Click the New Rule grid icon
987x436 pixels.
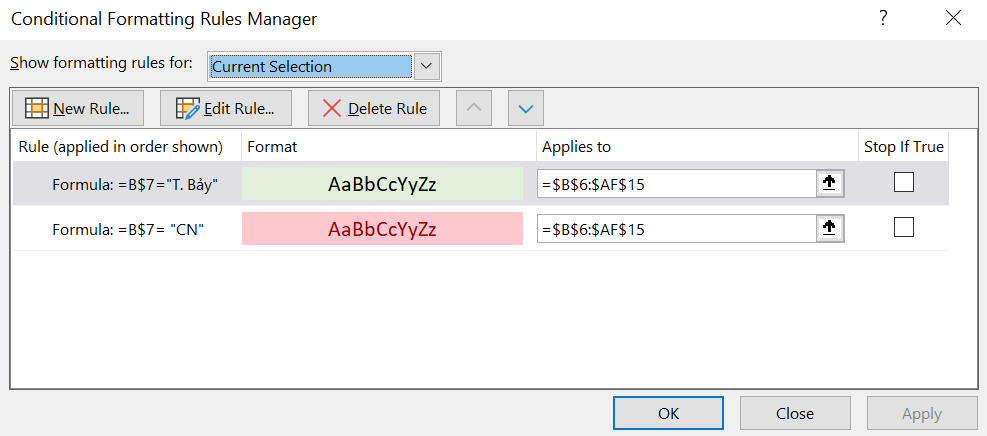pos(37,108)
